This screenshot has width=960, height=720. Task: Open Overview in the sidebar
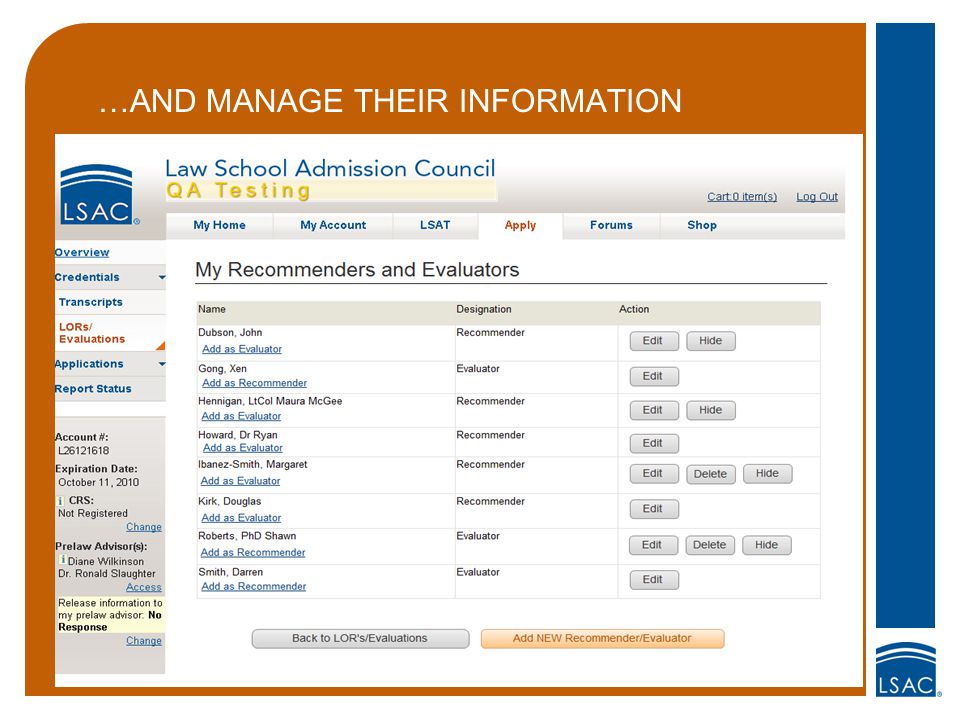[x=82, y=252]
